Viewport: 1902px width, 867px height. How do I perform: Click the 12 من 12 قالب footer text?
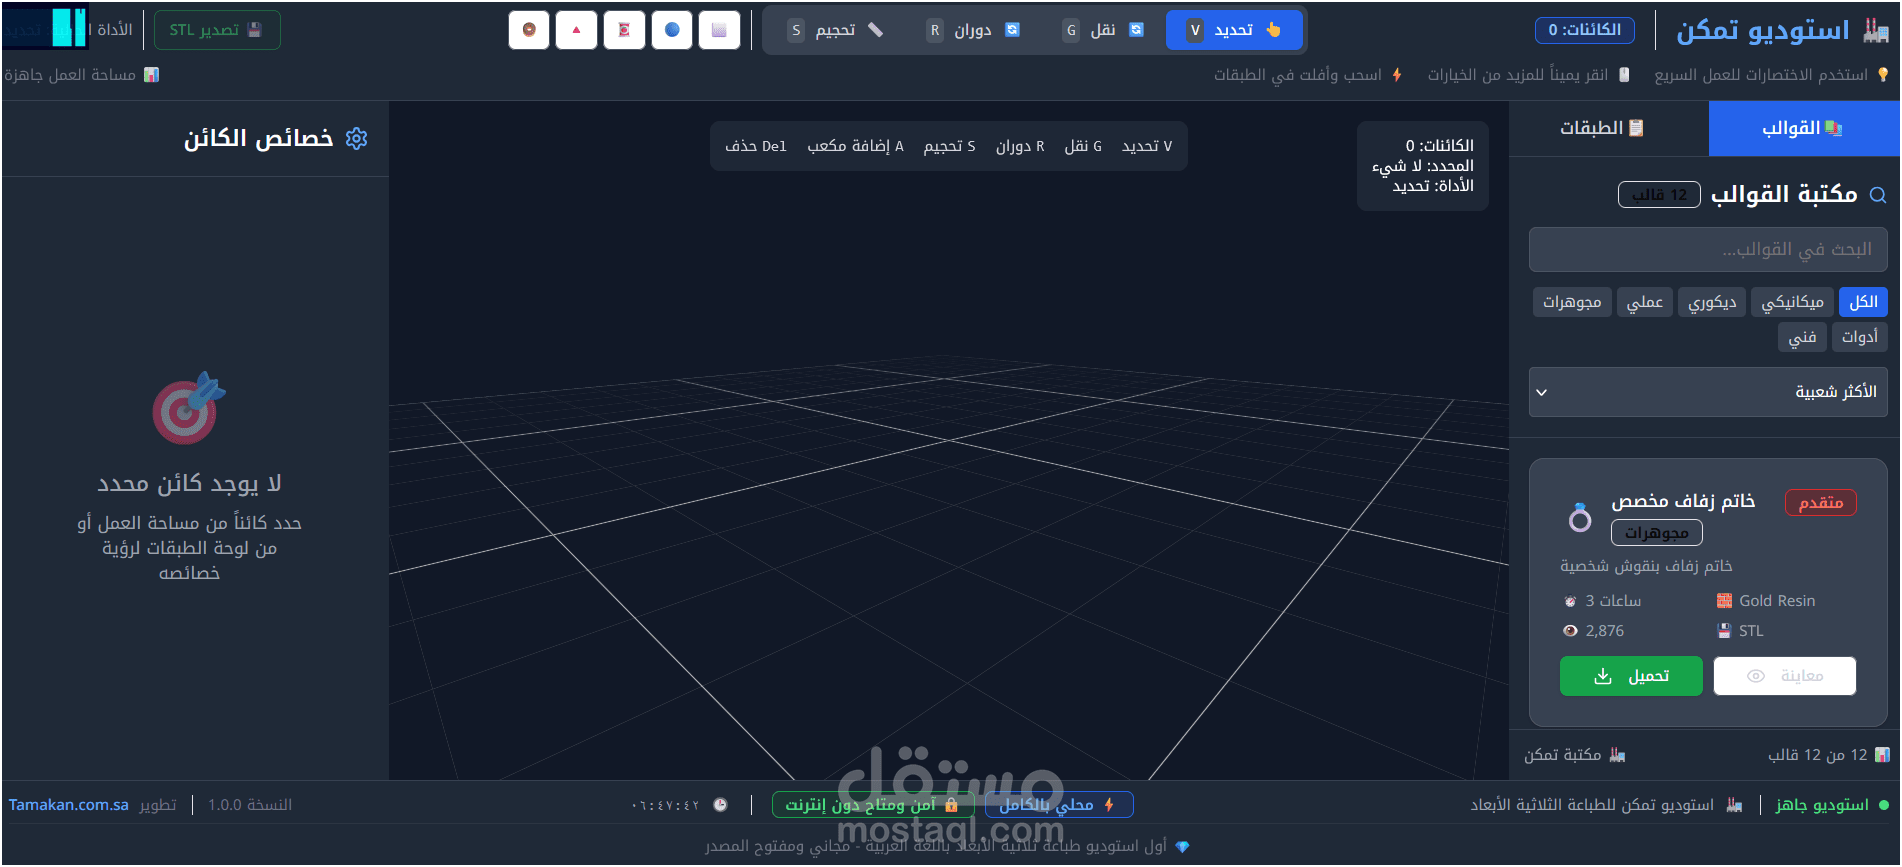pyautogui.click(x=1818, y=755)
